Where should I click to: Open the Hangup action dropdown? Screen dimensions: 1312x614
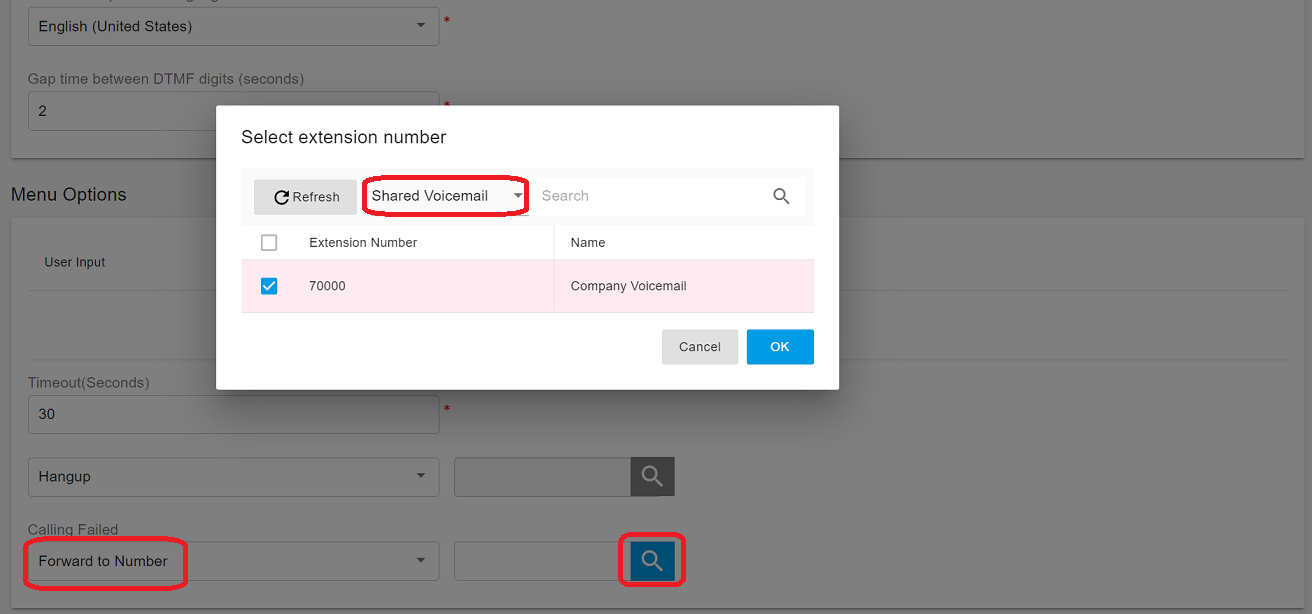coord(233,477)
